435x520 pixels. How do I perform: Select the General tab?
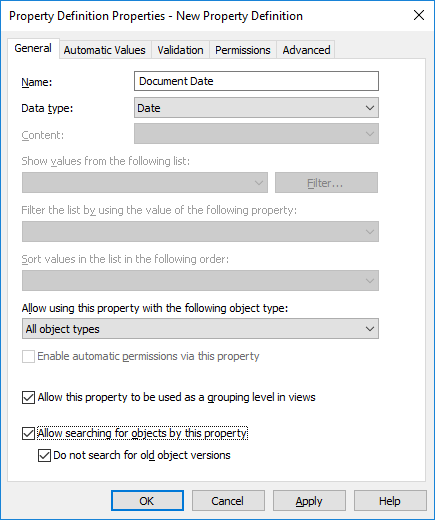[x=33, y=48]
